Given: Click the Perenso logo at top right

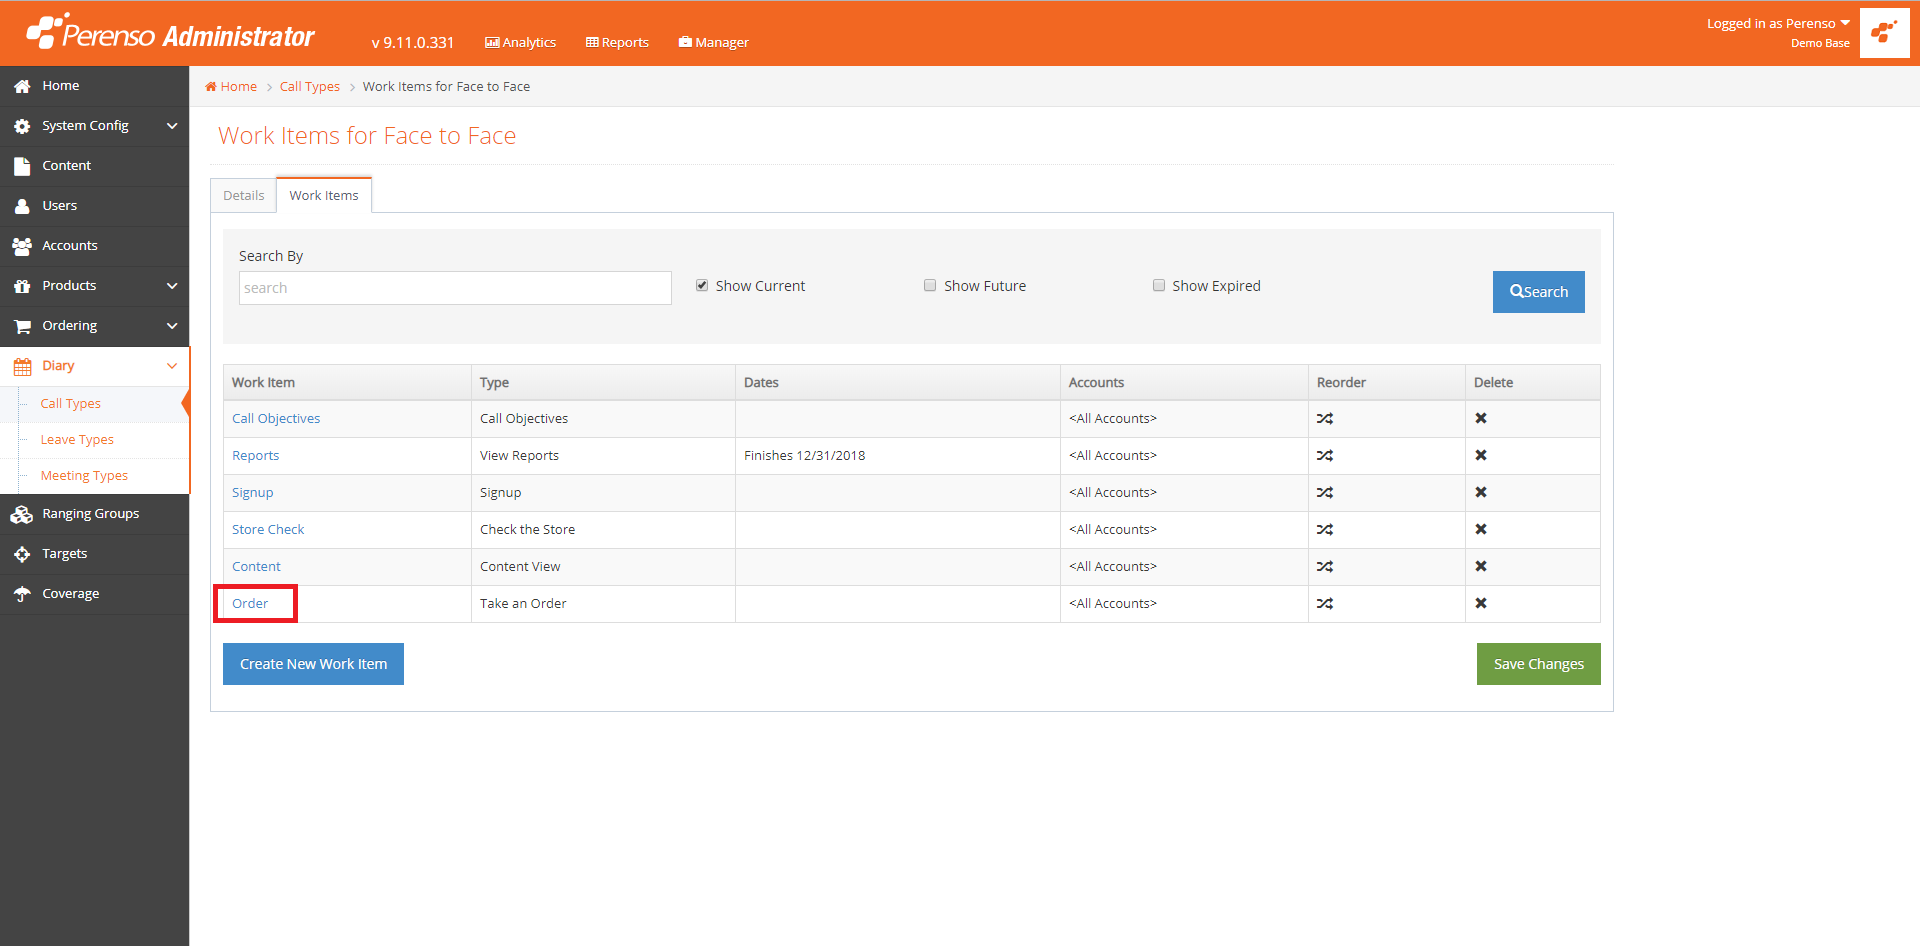Looking at the screenshot, I should point(1885,33).
